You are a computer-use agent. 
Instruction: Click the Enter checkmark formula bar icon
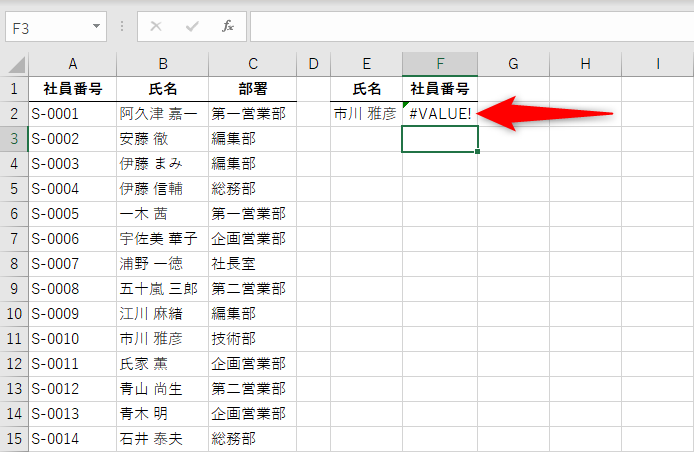pos(192,27)
